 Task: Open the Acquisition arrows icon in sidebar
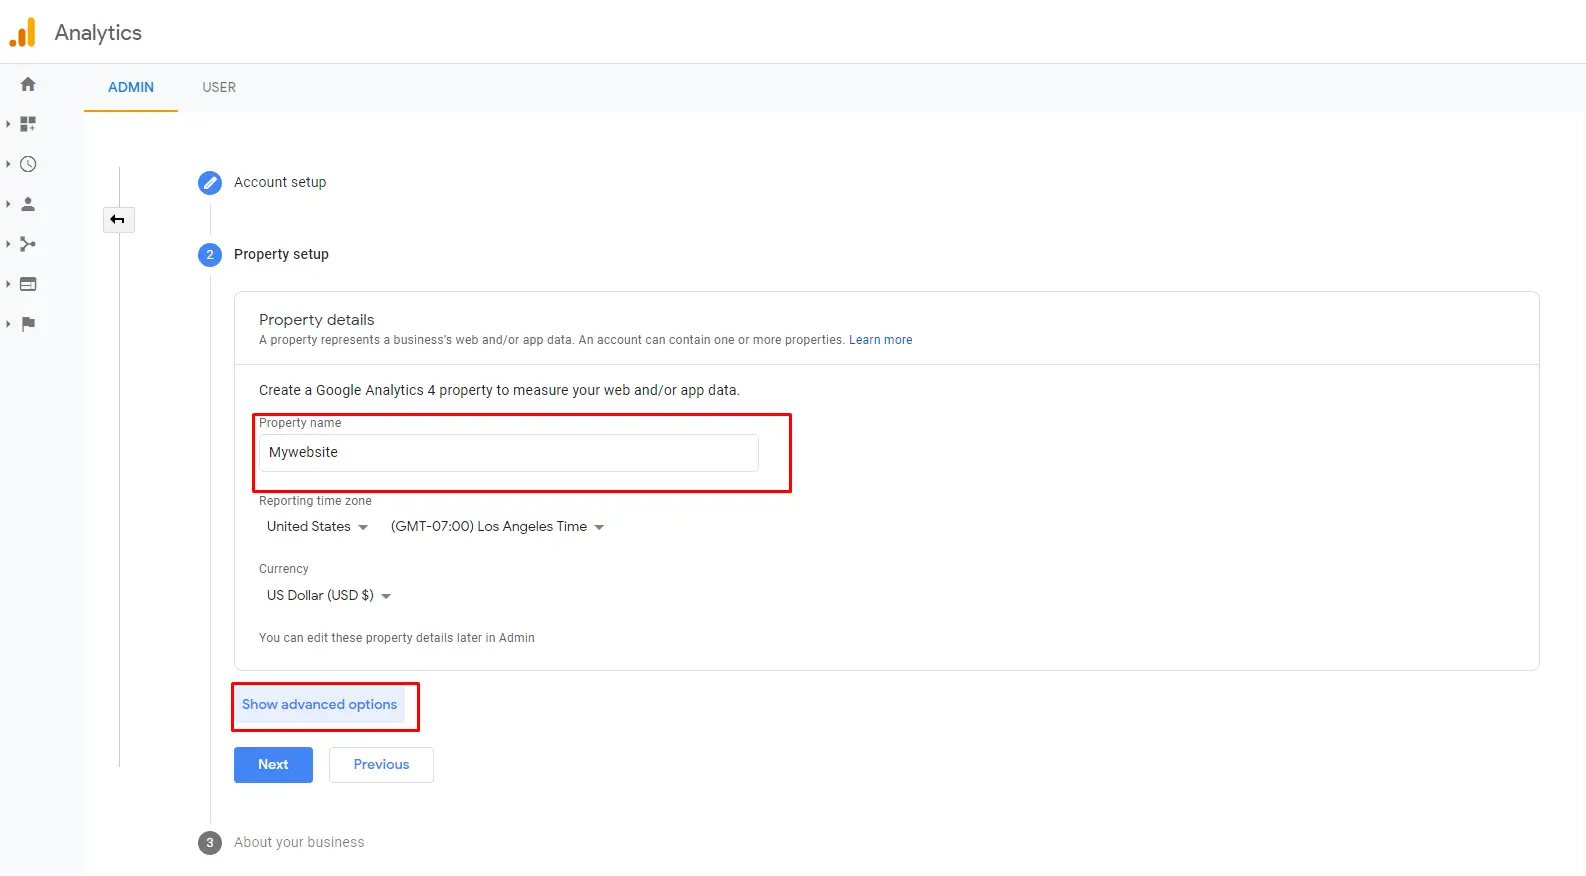(x=28, y=244)
